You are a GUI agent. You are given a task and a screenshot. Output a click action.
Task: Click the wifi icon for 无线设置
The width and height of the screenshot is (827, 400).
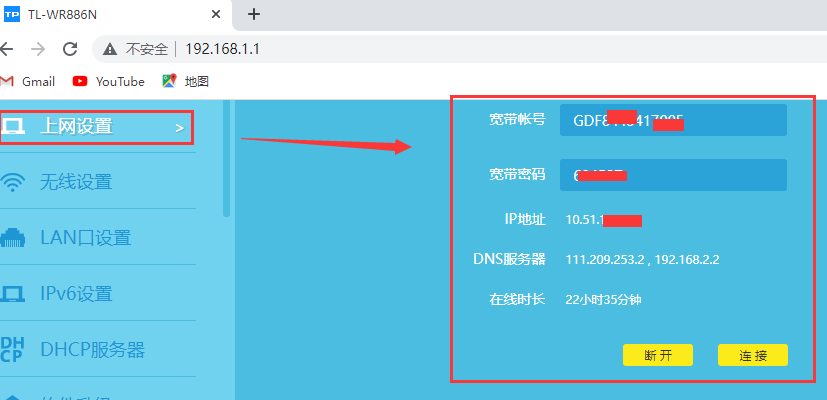tap(12, 183)
